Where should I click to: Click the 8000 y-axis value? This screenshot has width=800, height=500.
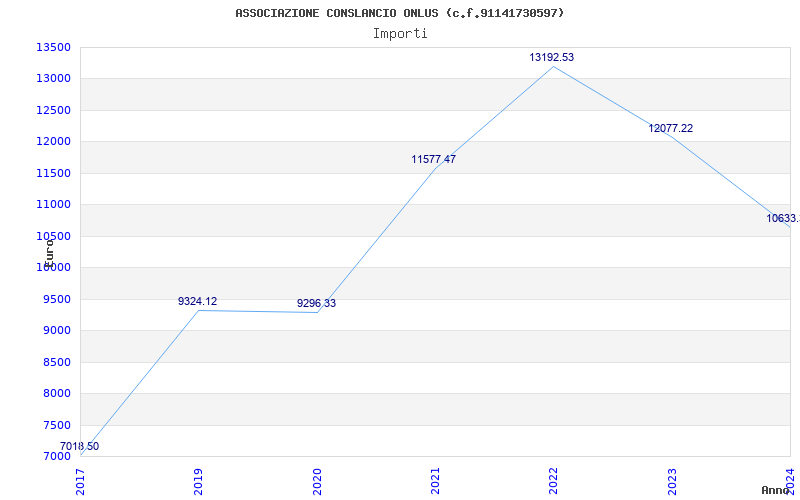56,393
